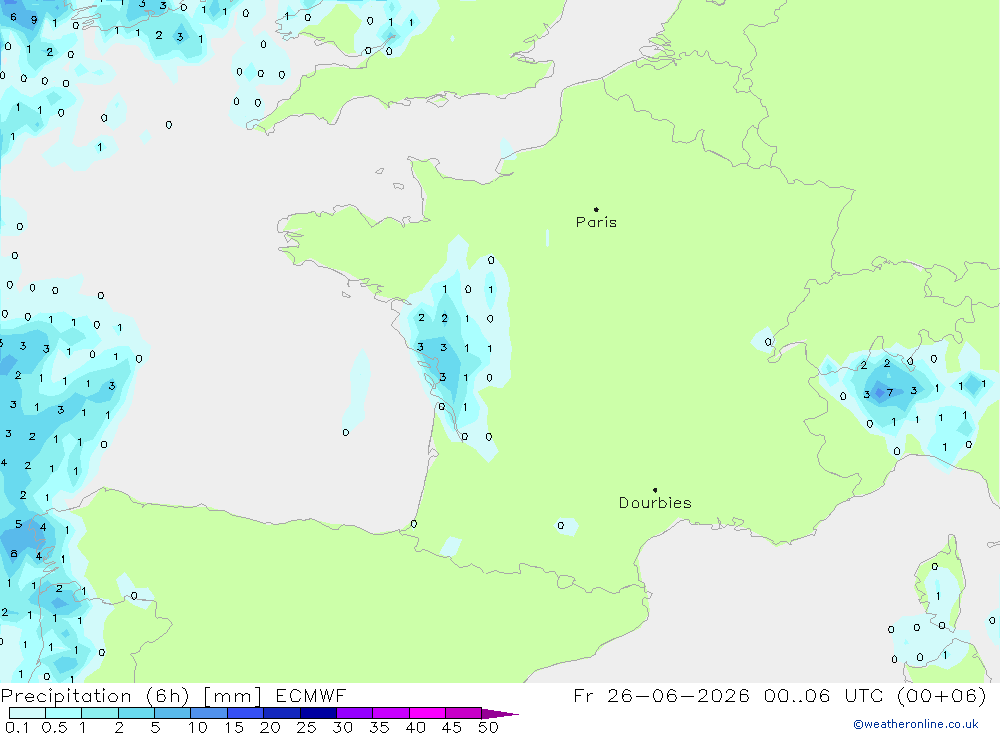Click the Paris city label
This screenshot has height=733, width=1000.
[596, 222]
